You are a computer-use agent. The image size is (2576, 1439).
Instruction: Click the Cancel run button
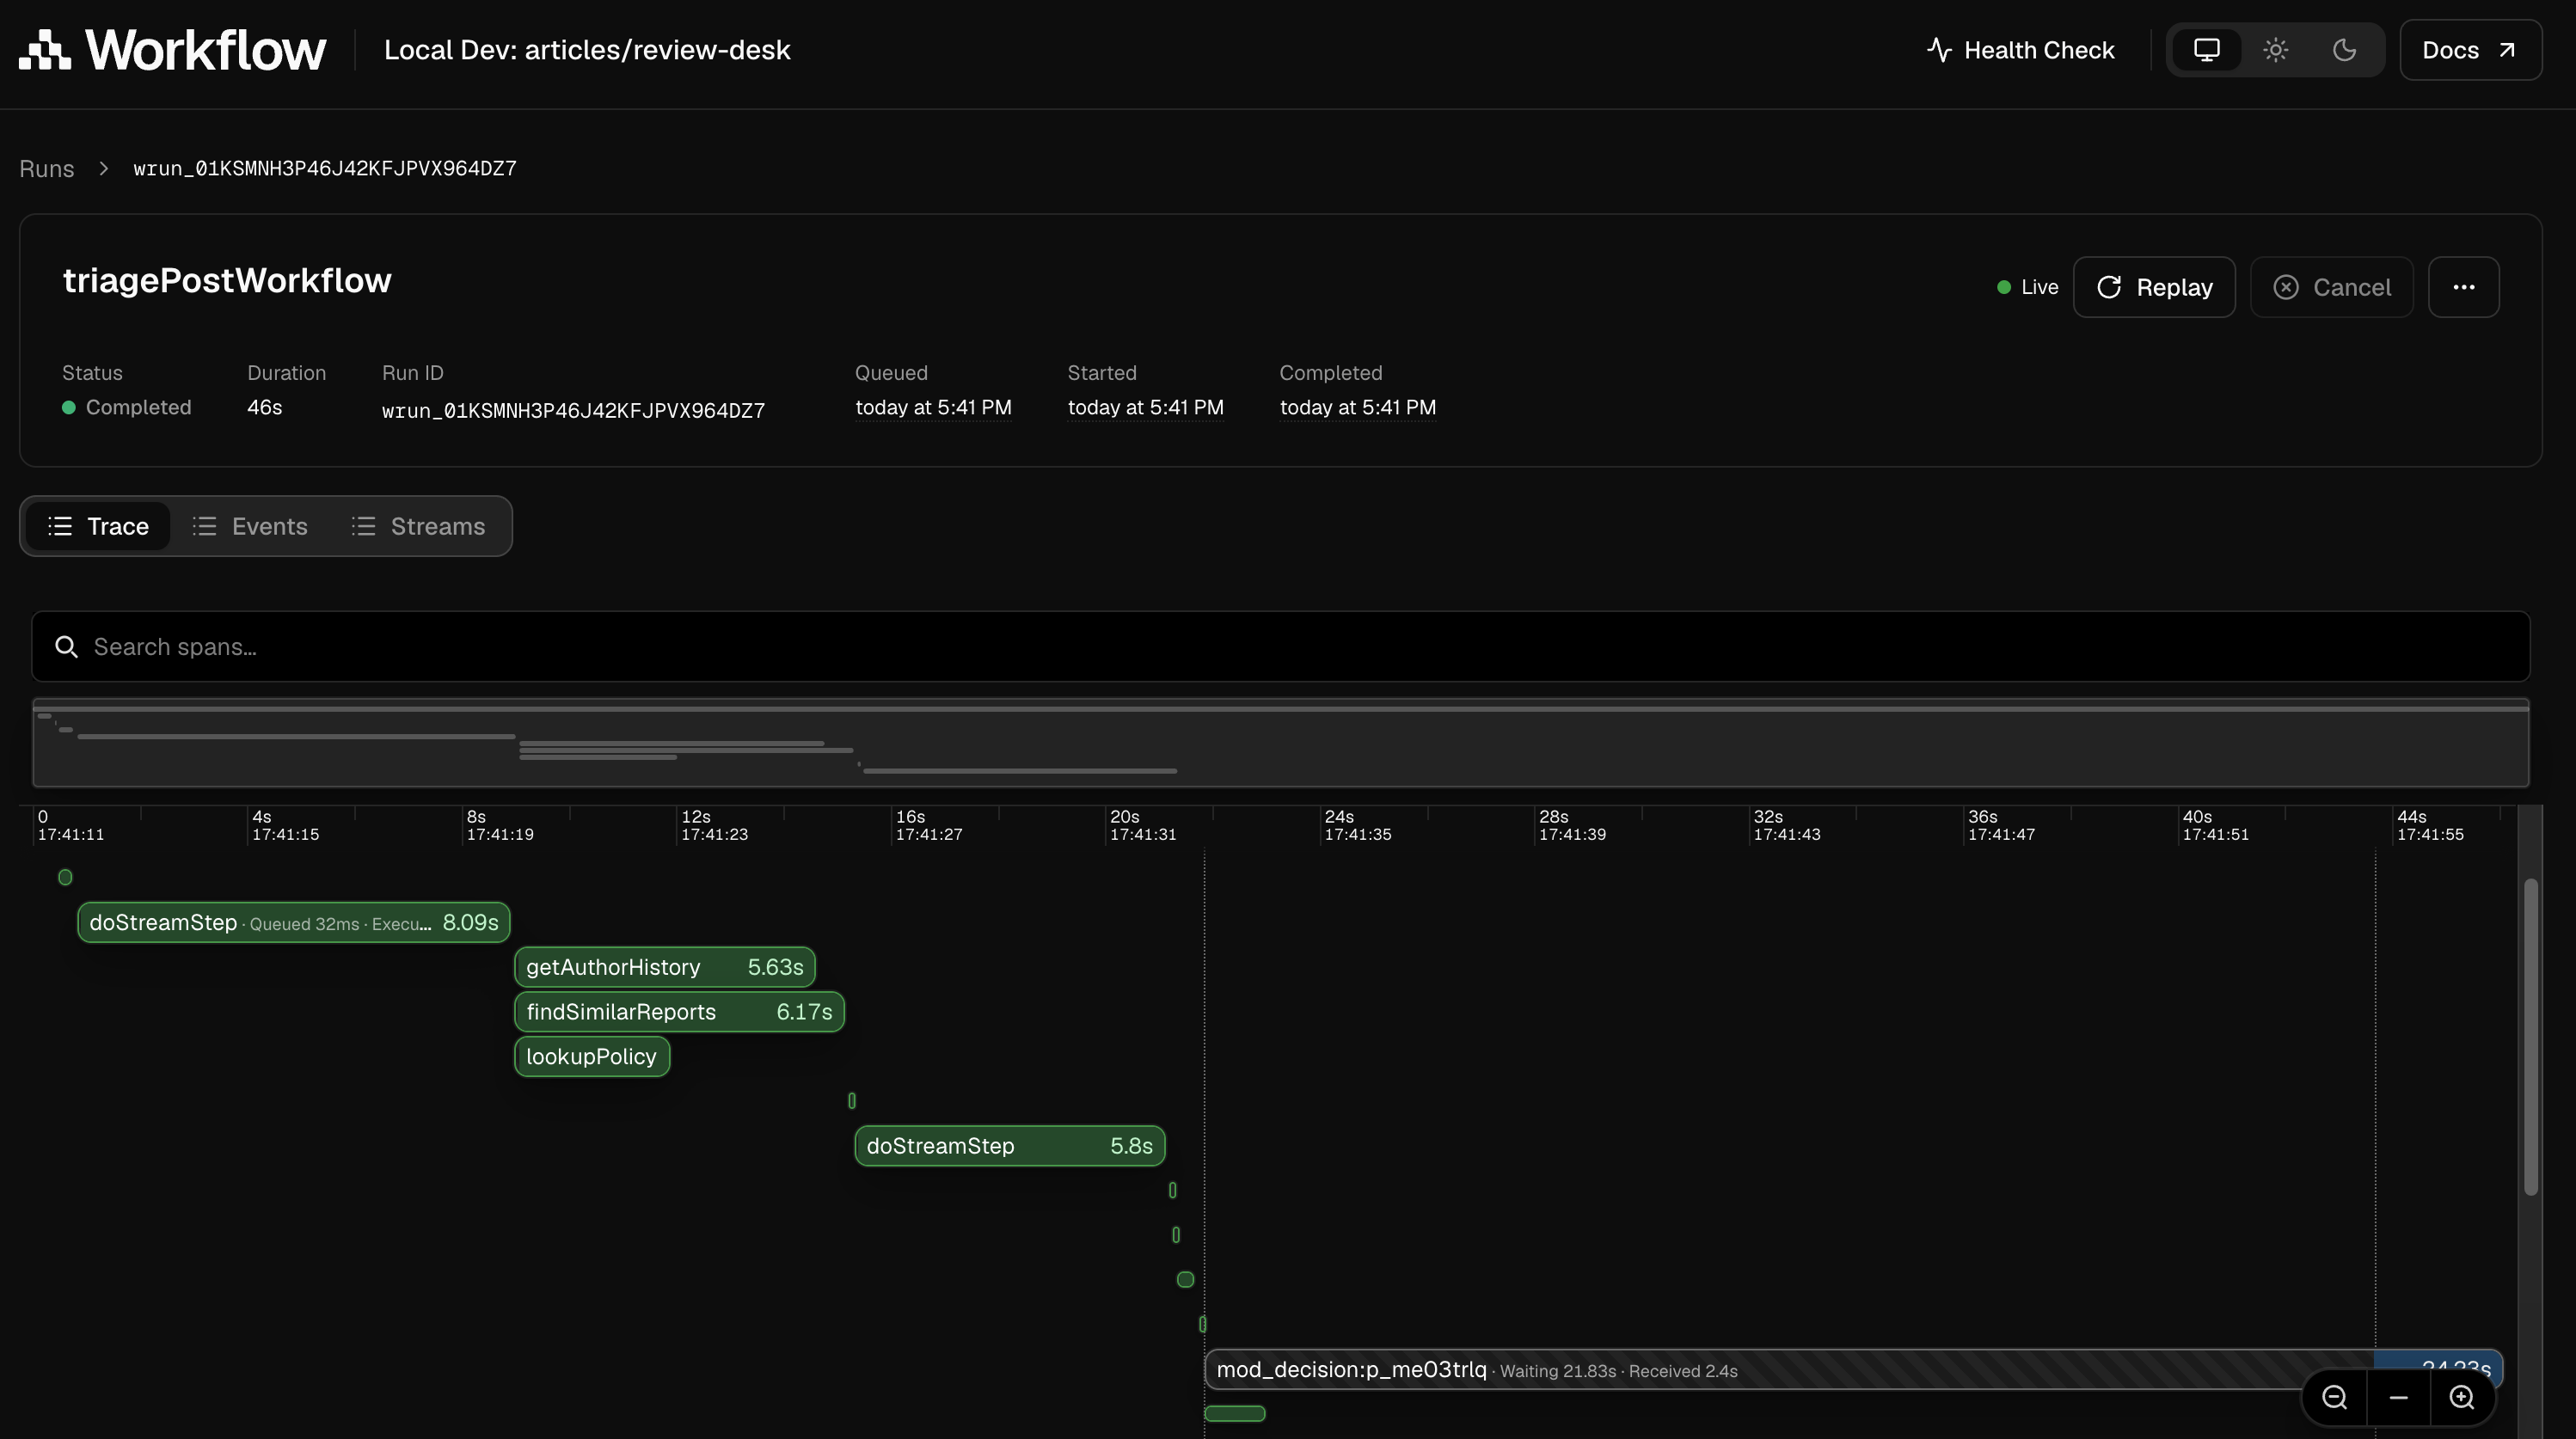pyautogui.click(x=2331, y=287)
